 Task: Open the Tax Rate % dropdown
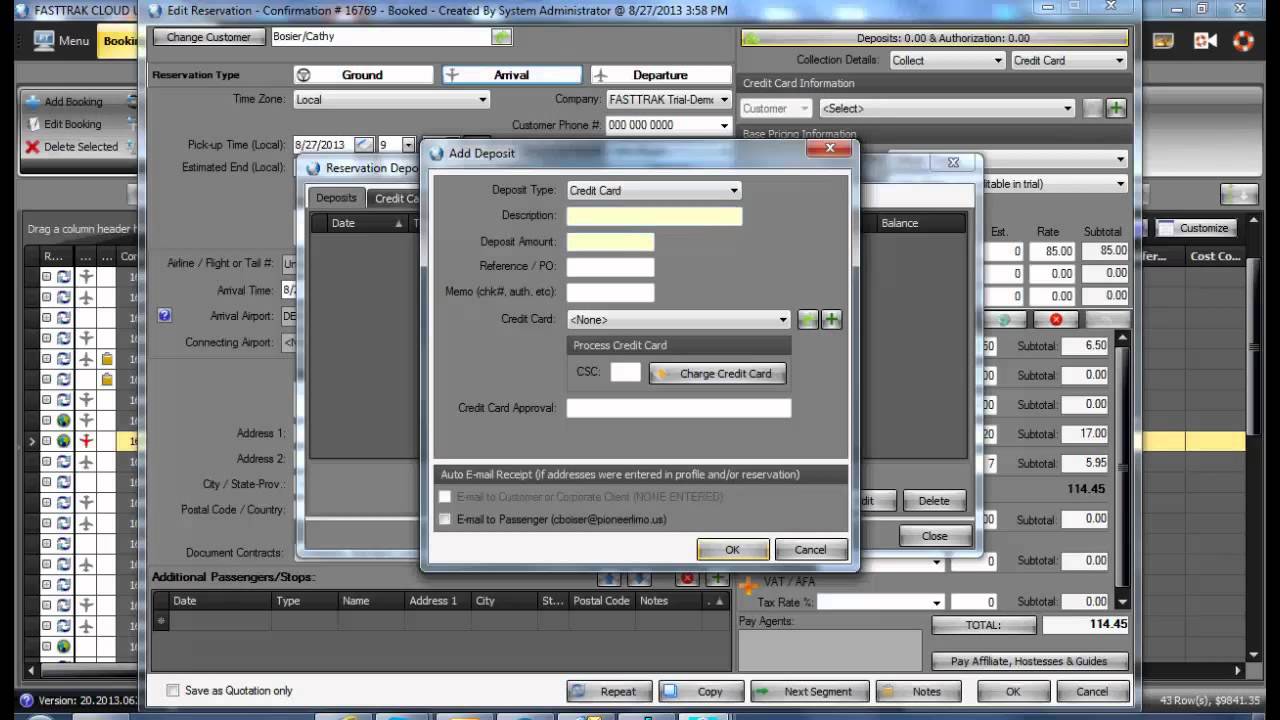pyautogui.click(x=880, y=602)
